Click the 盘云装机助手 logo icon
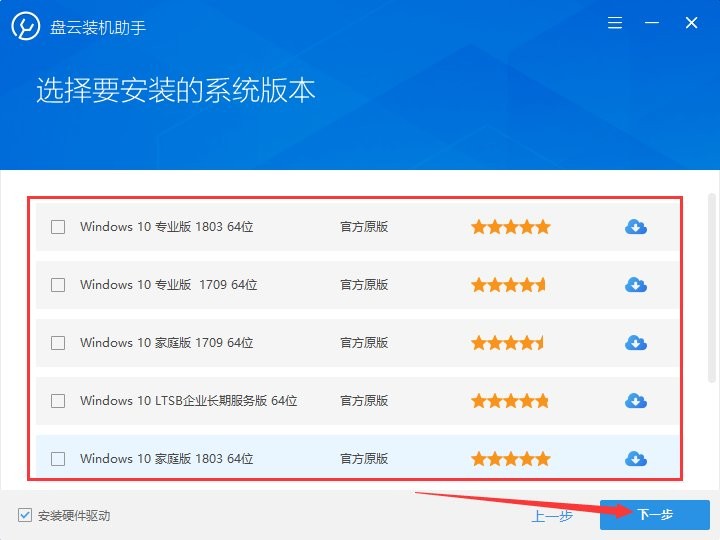This screenshot has height=540, width=720. point(26,26)
